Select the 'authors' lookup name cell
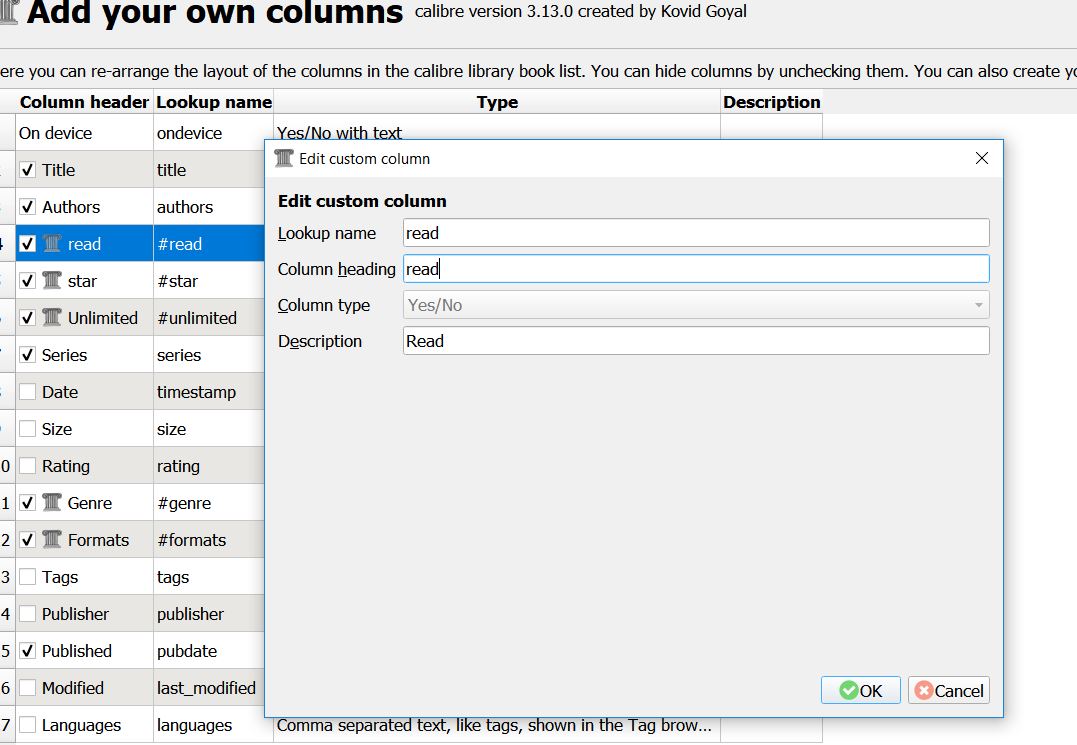1077x745 pixels. (209, 207)
